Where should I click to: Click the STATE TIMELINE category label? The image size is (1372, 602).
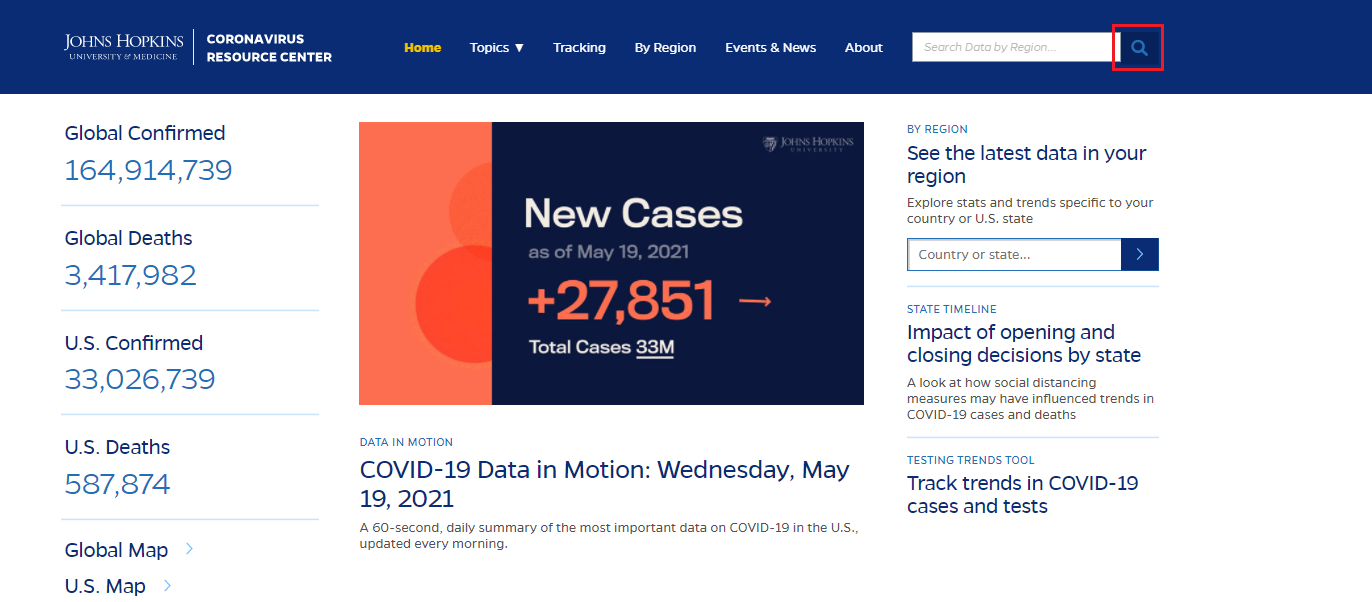[952, 309]
